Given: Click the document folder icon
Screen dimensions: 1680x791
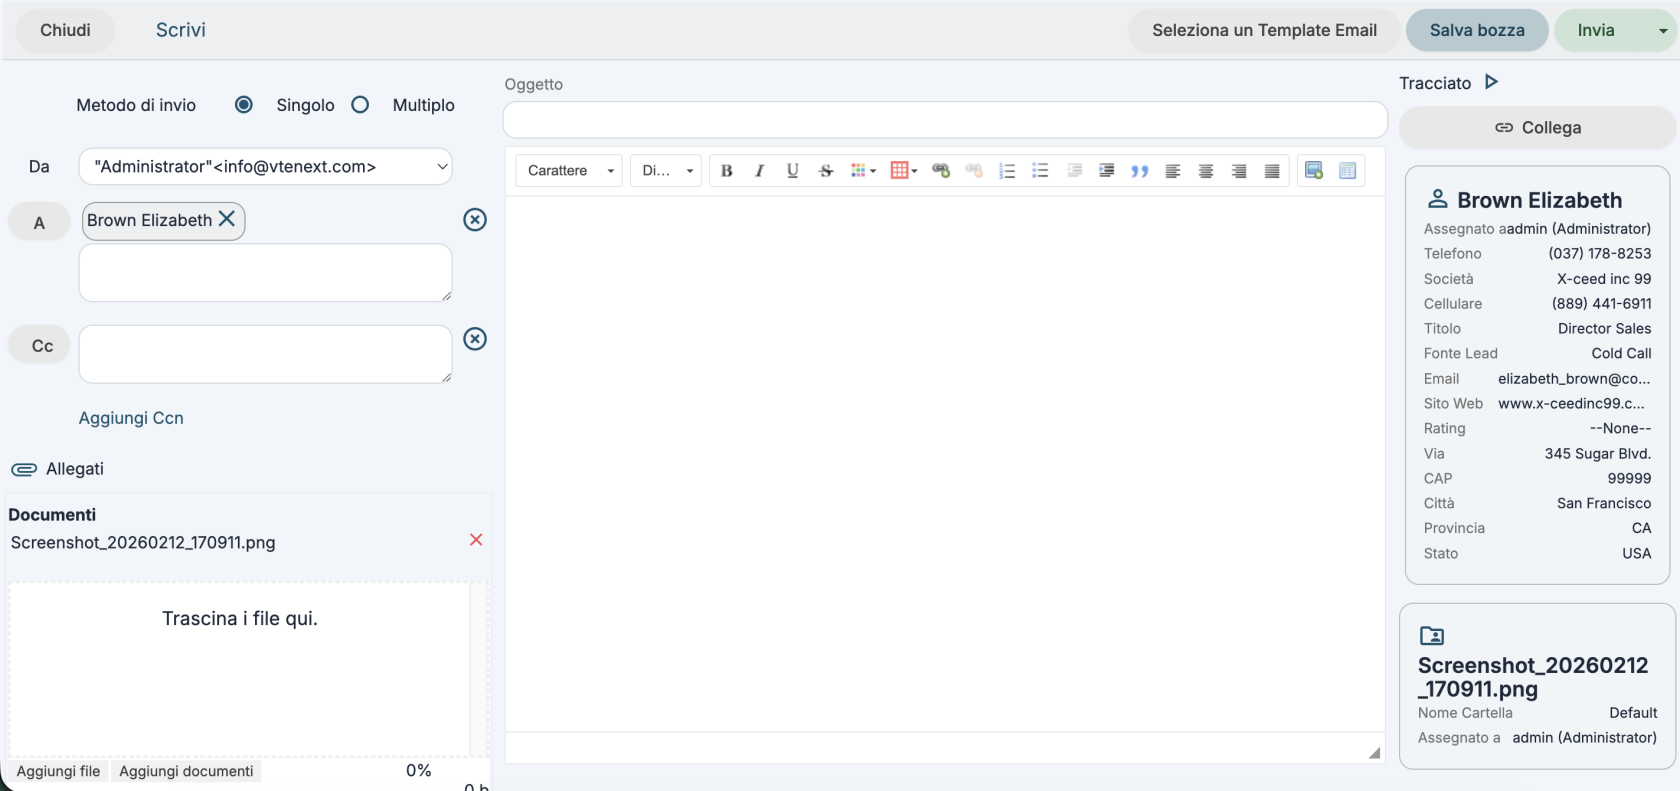Looking at the screenshot, I should click(1432, 635).
